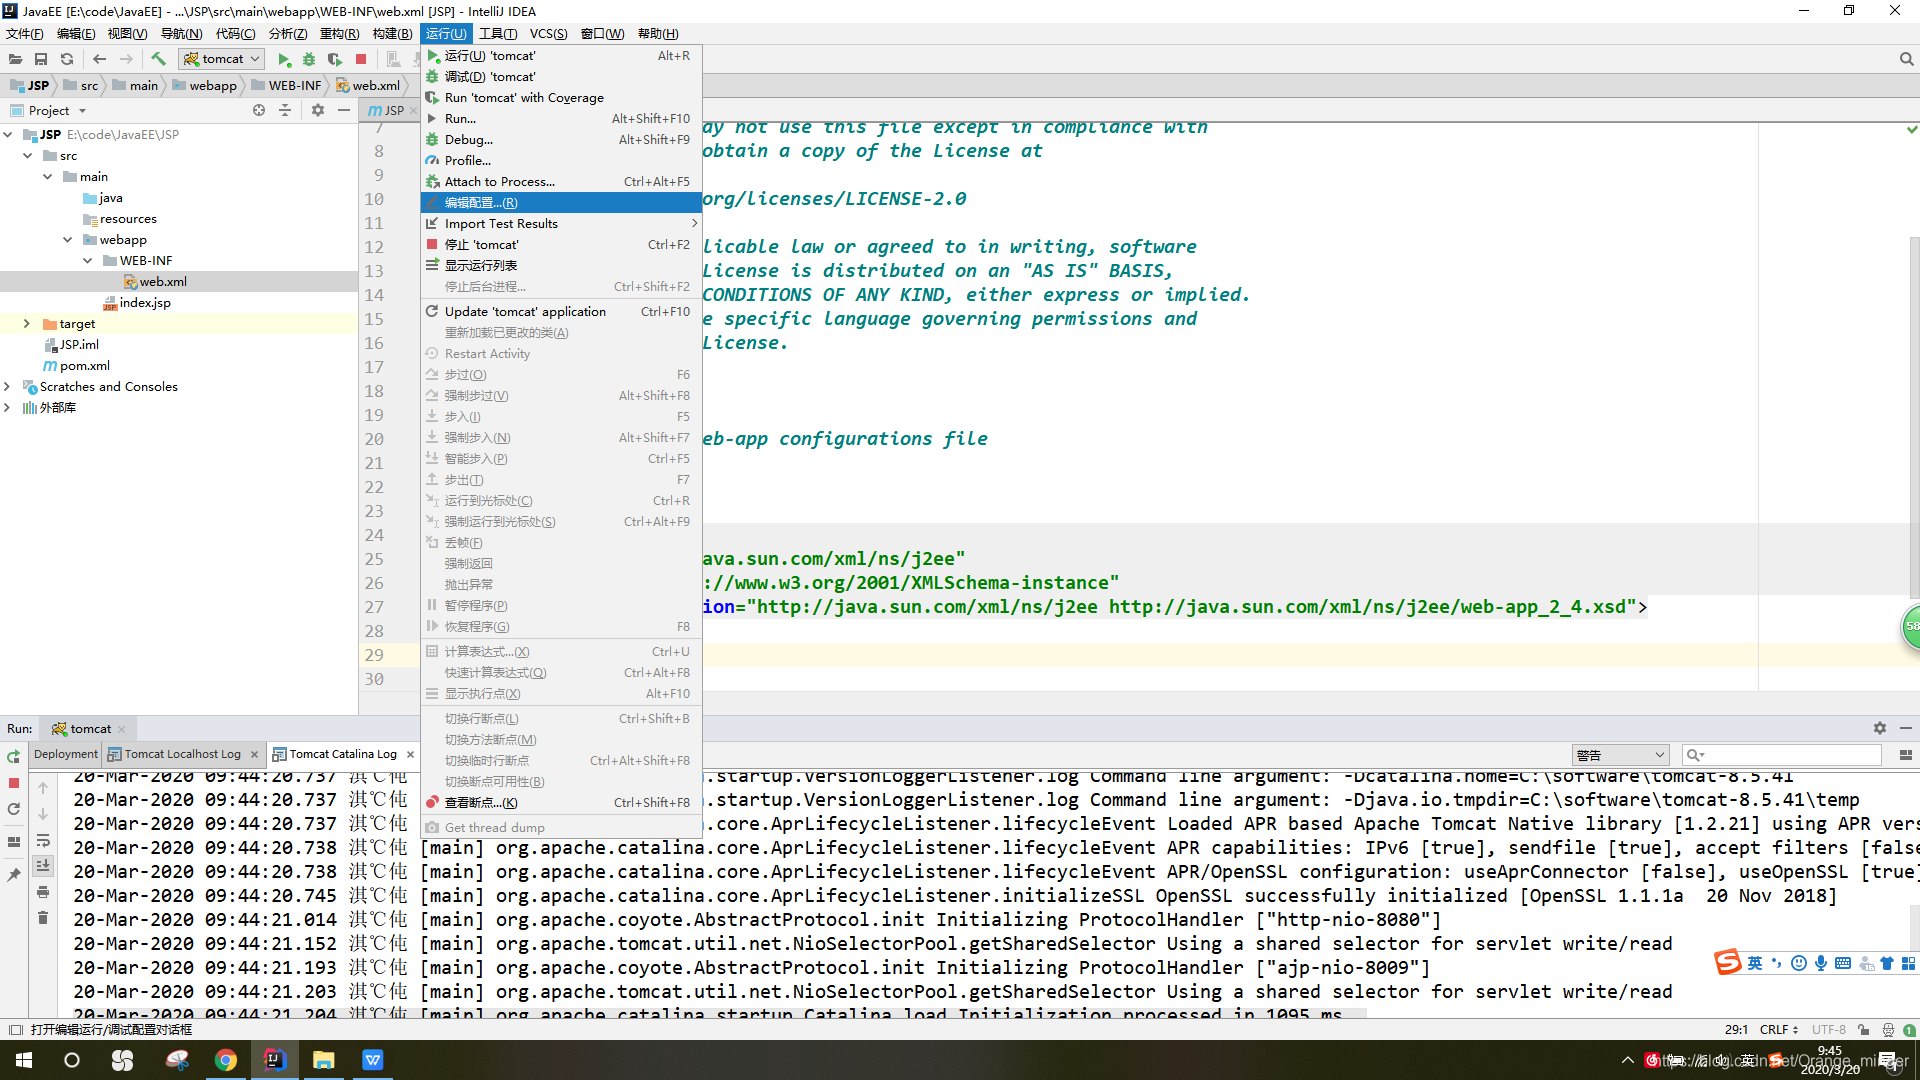Click the log search input field
The image size is (1920, 1080).
1782,755
